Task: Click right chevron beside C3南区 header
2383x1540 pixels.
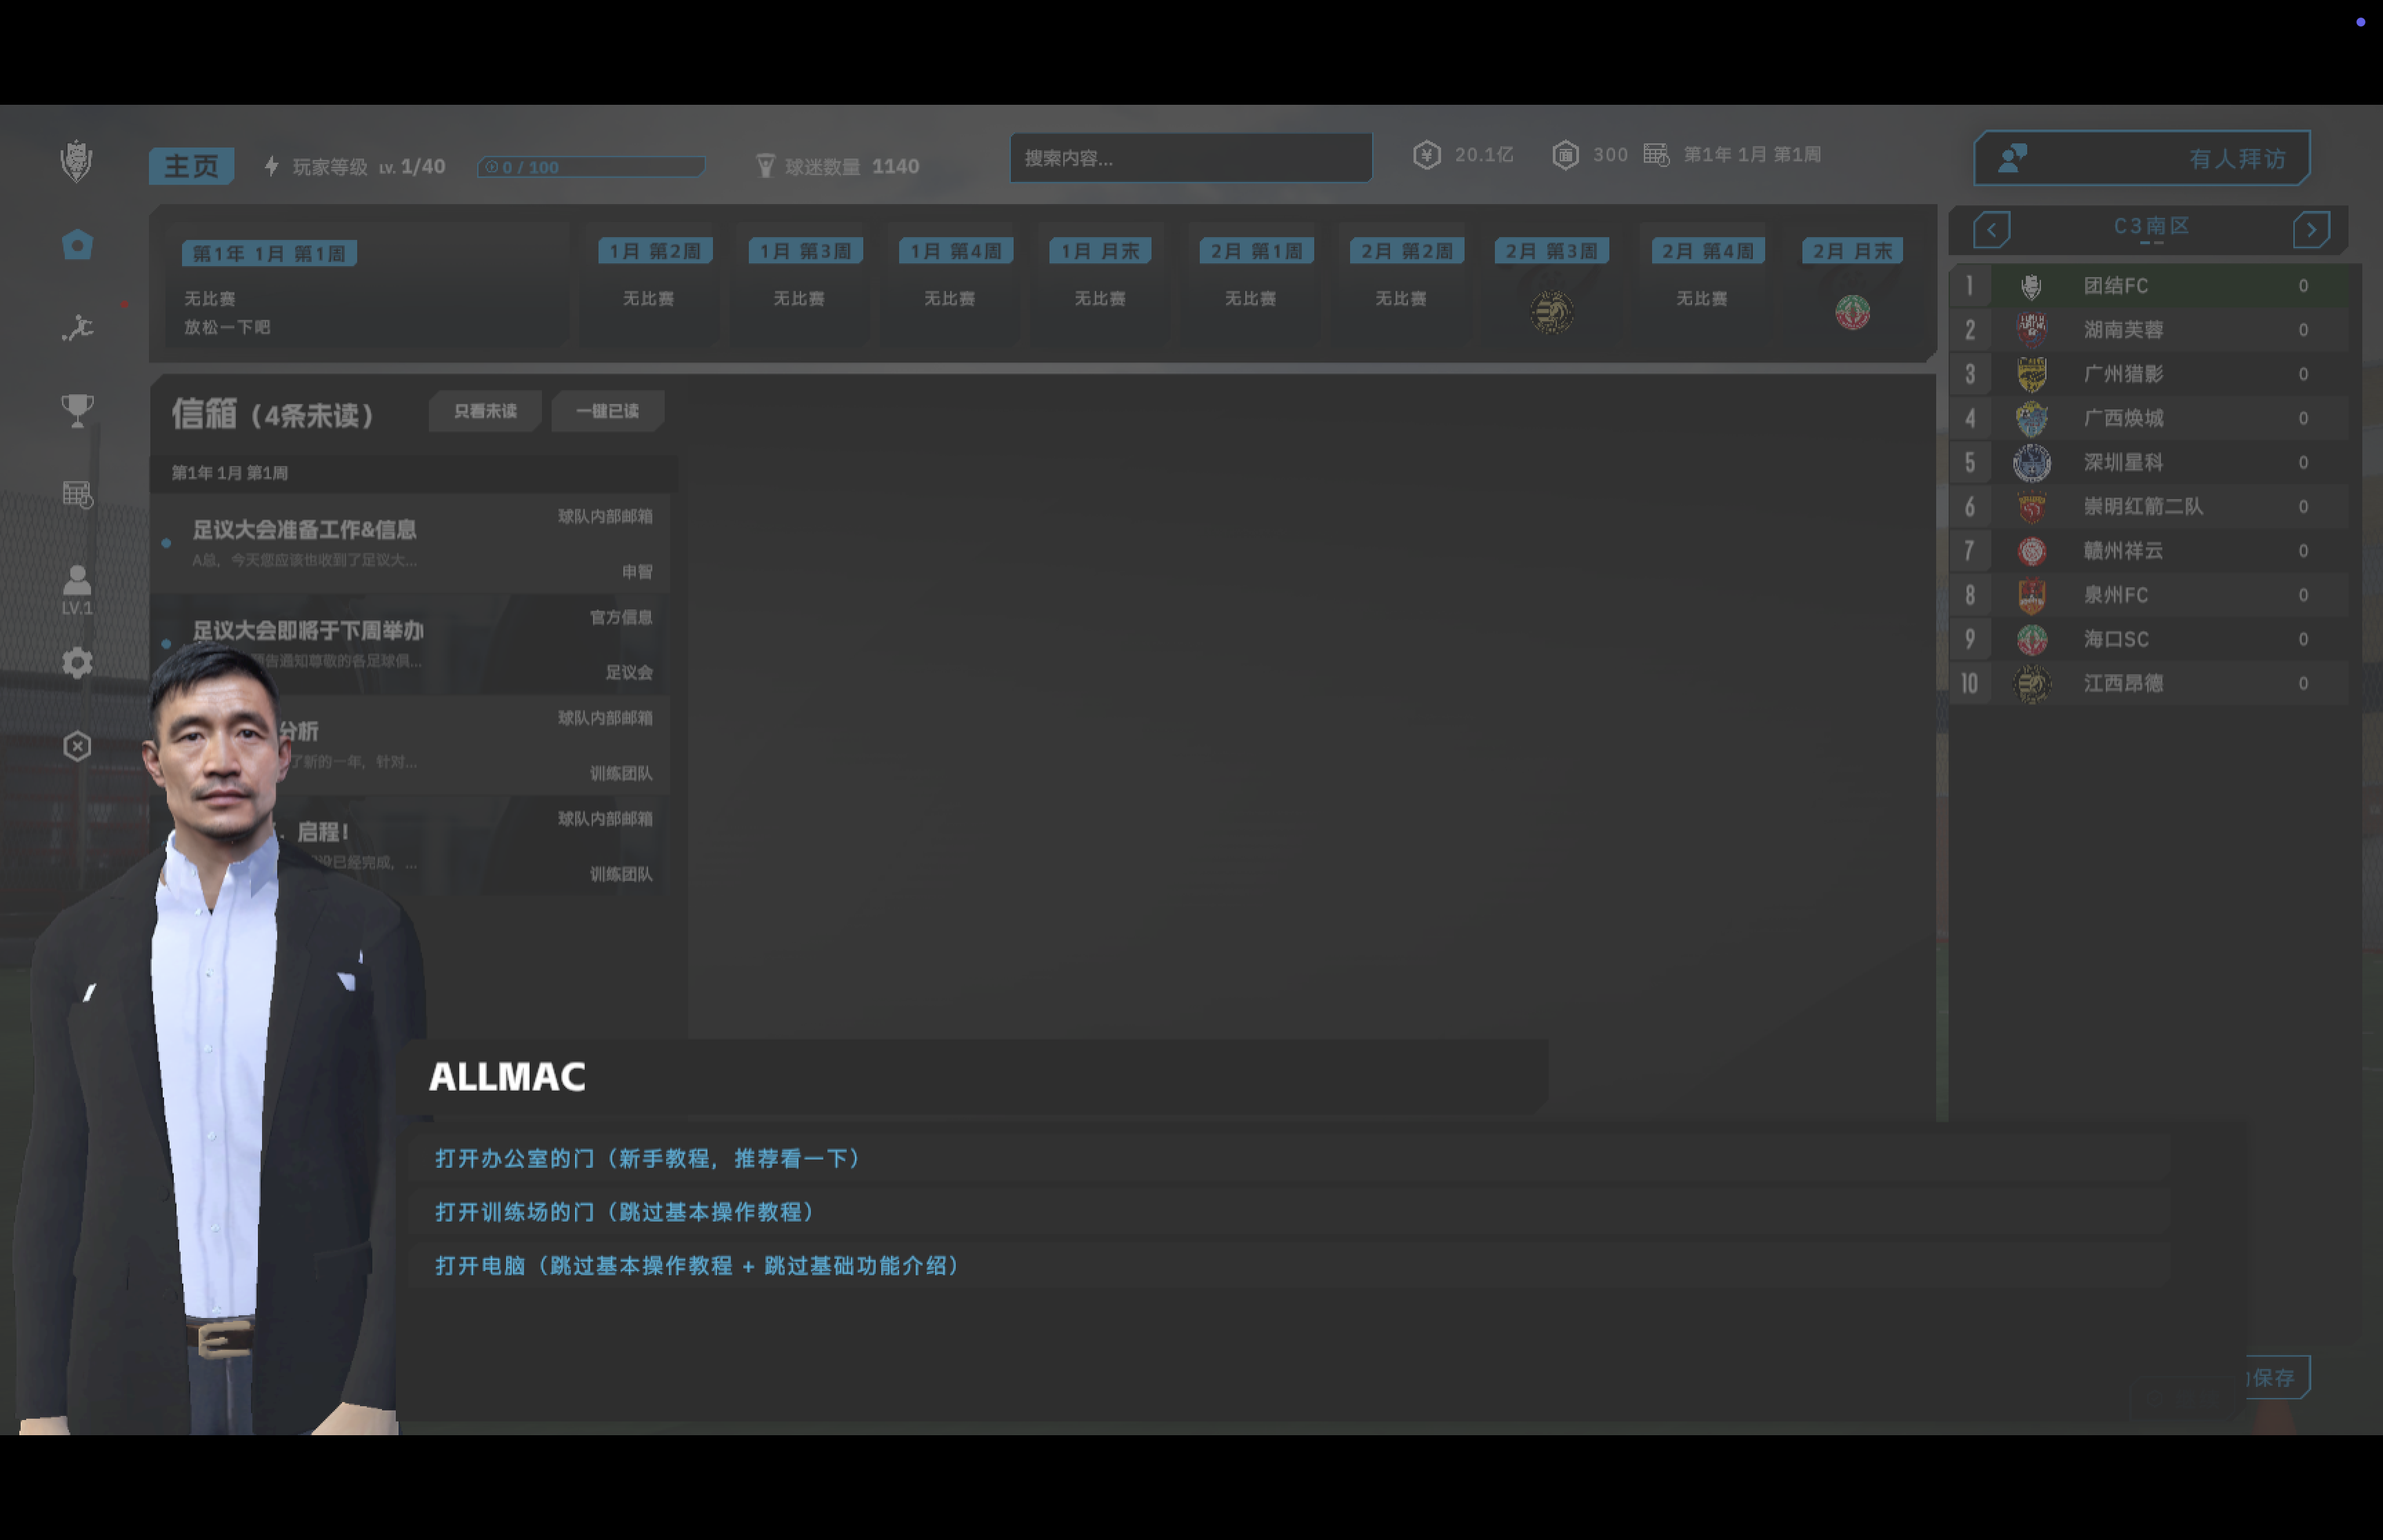Action: click(2312, 229)
